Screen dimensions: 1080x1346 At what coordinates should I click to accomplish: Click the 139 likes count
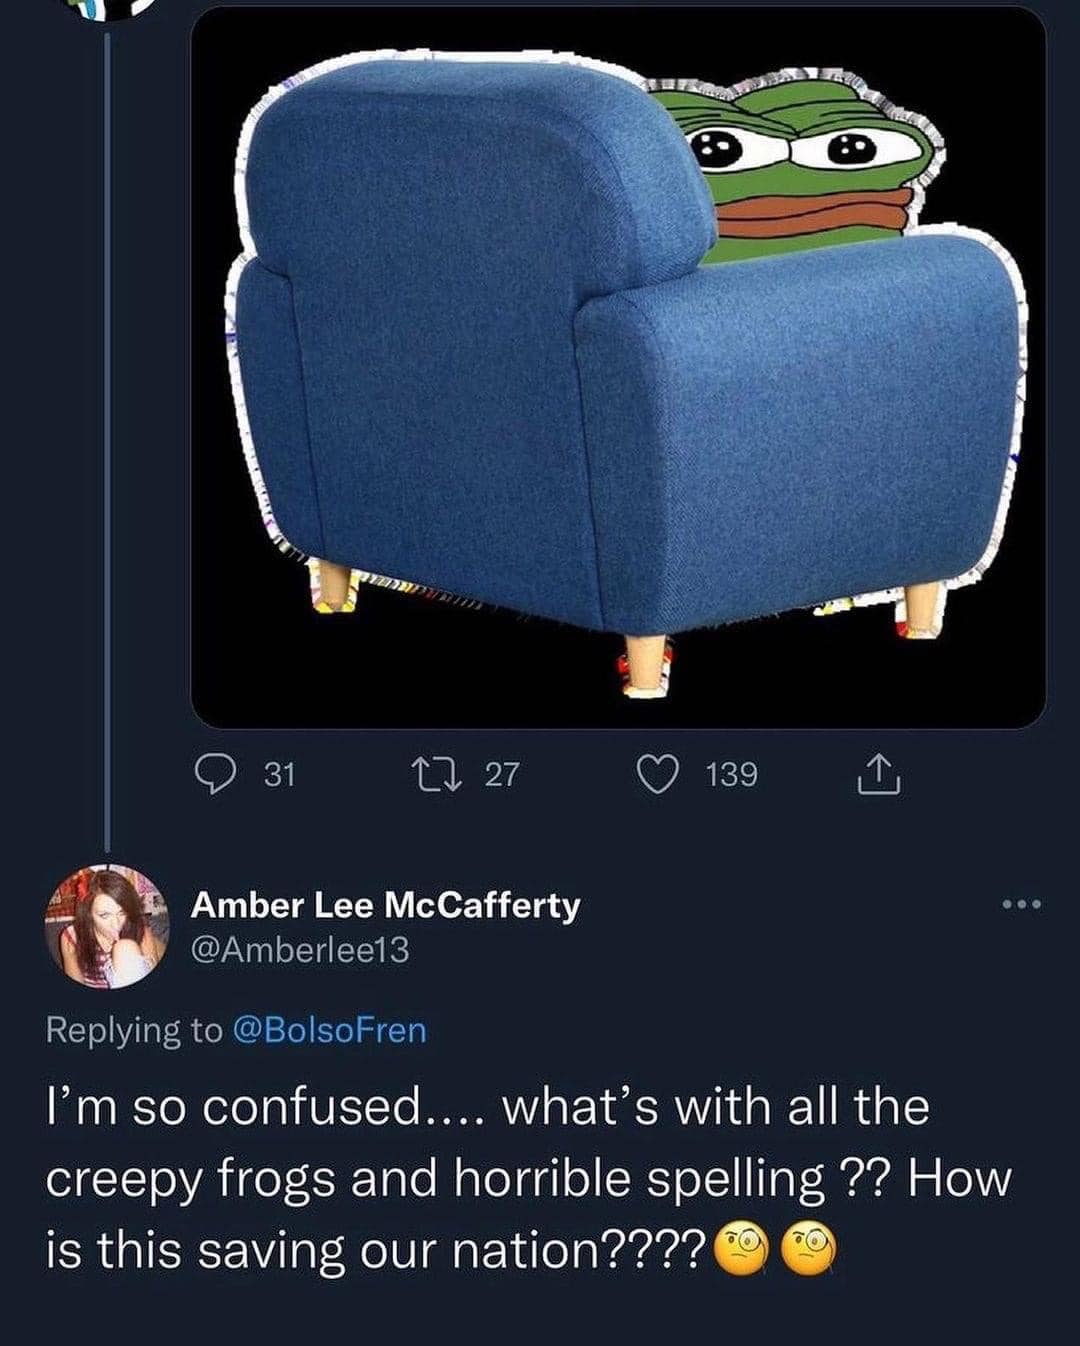[x=731, y=775]
